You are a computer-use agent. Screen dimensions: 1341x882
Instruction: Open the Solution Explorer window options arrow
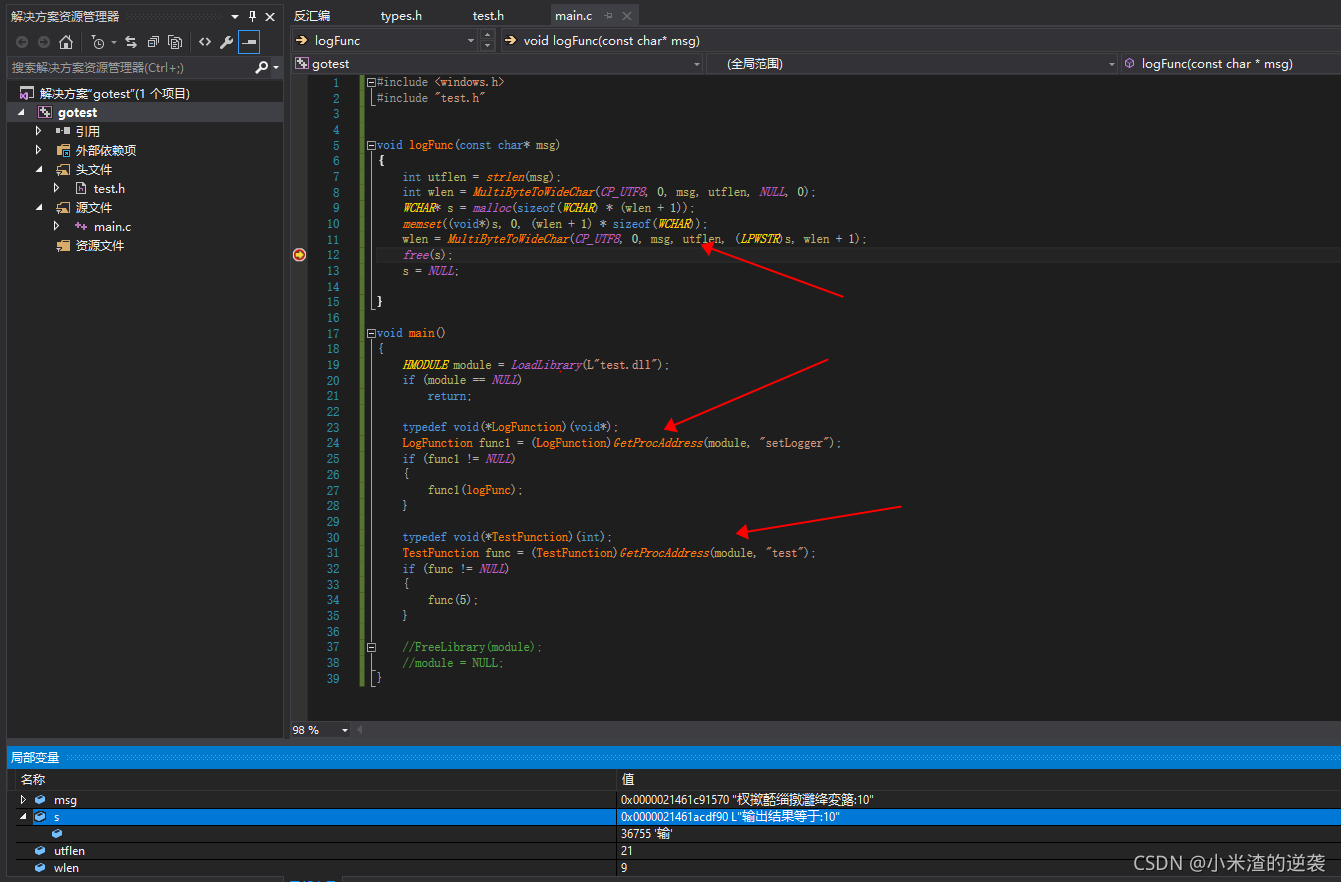pos(235,17)
